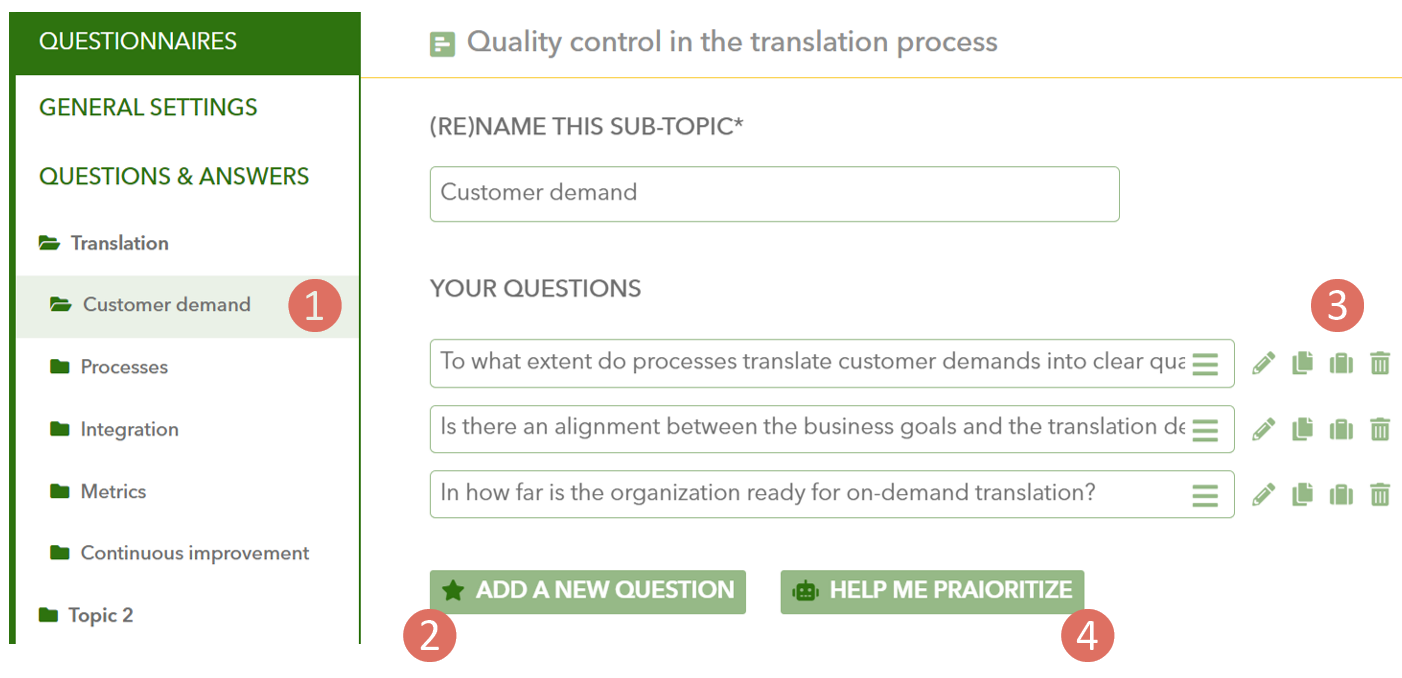Click the trash icon on the second question
Screen dimensions: 1402x678
(1380, 429)
